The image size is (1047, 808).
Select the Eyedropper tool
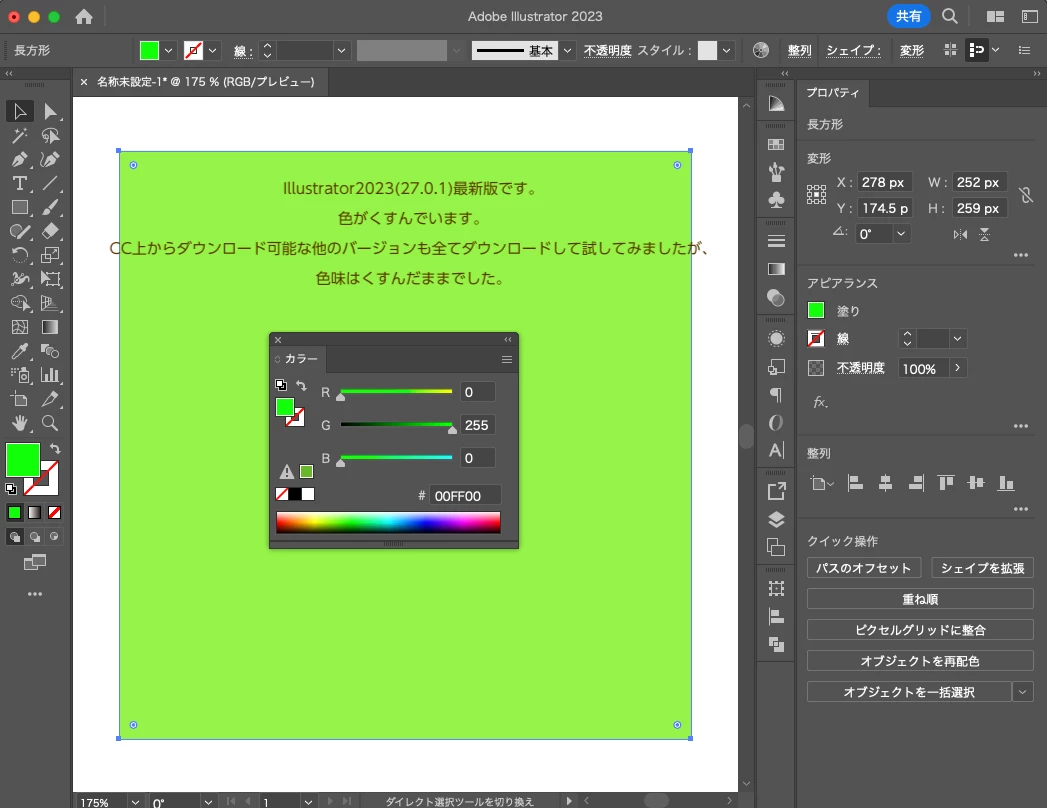19,351
